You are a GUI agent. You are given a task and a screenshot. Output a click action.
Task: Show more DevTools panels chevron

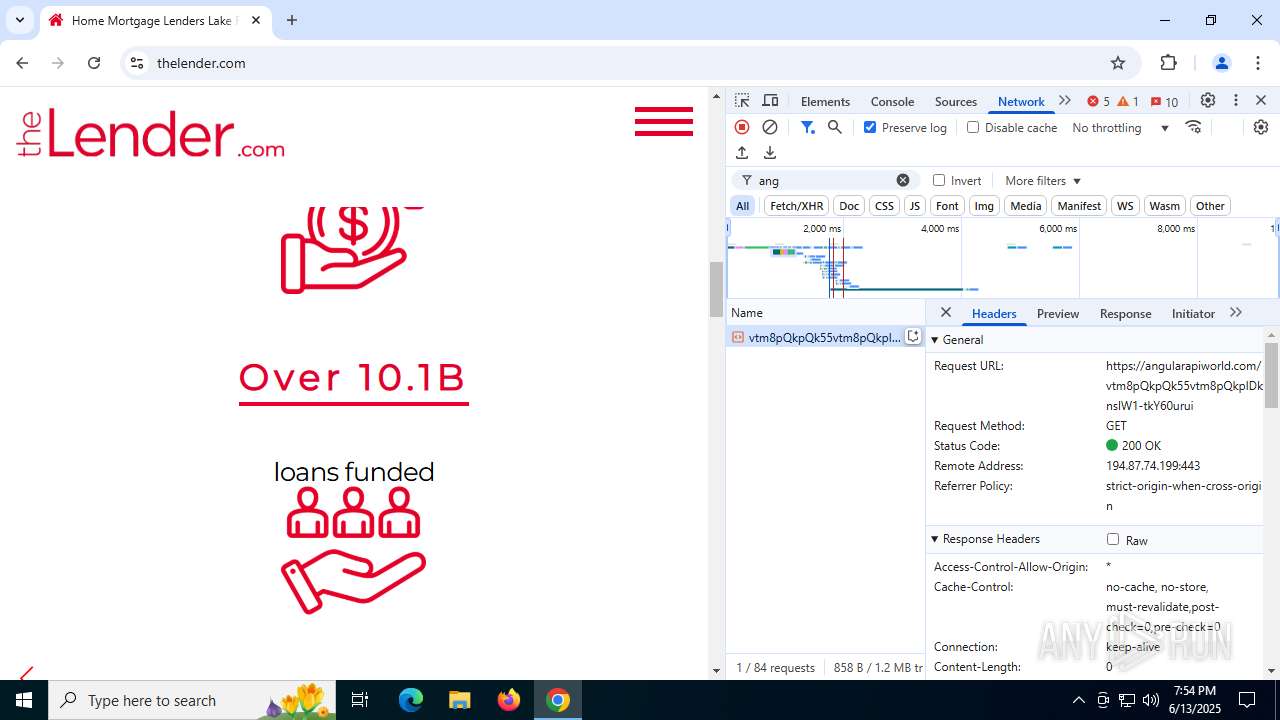tap(1065, 101)
